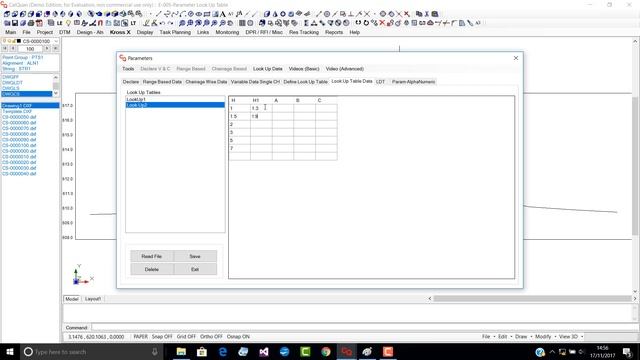Click the Delete button

[x=152, y=269]
